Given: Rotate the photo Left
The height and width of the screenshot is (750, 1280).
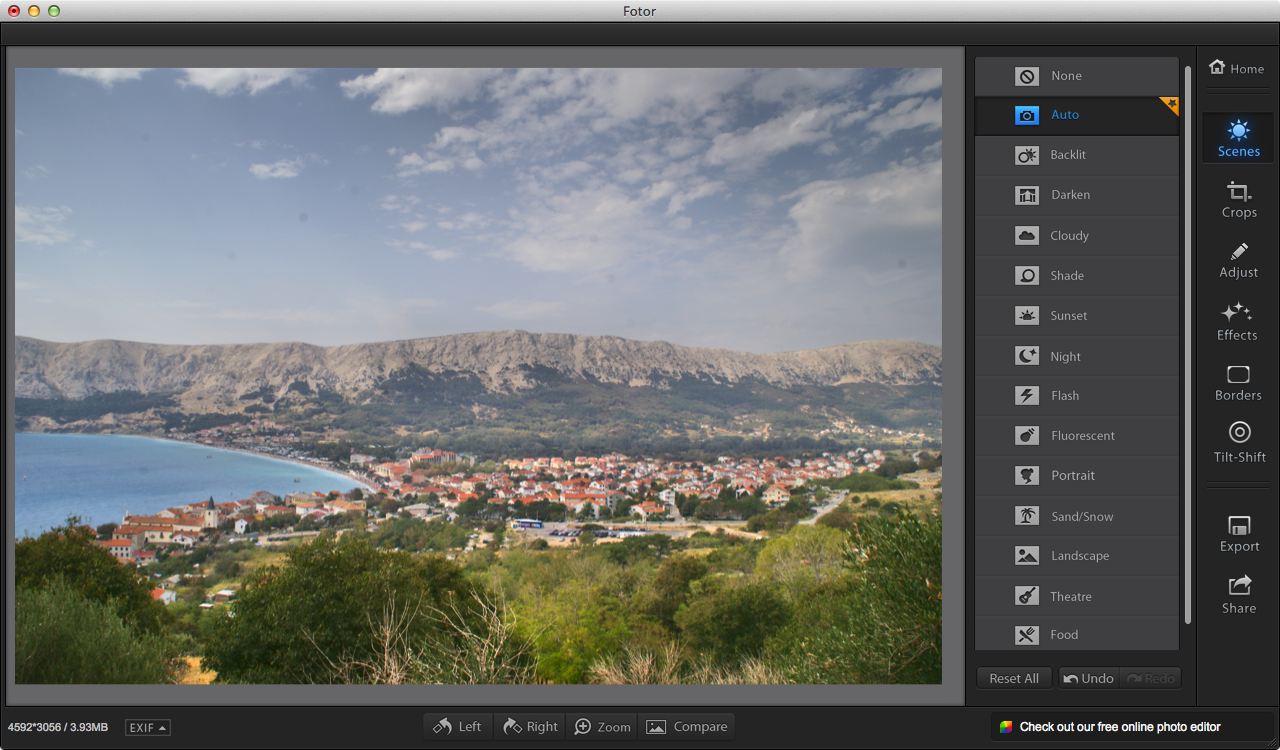Looking at the screenshot, I should [457, 727].
